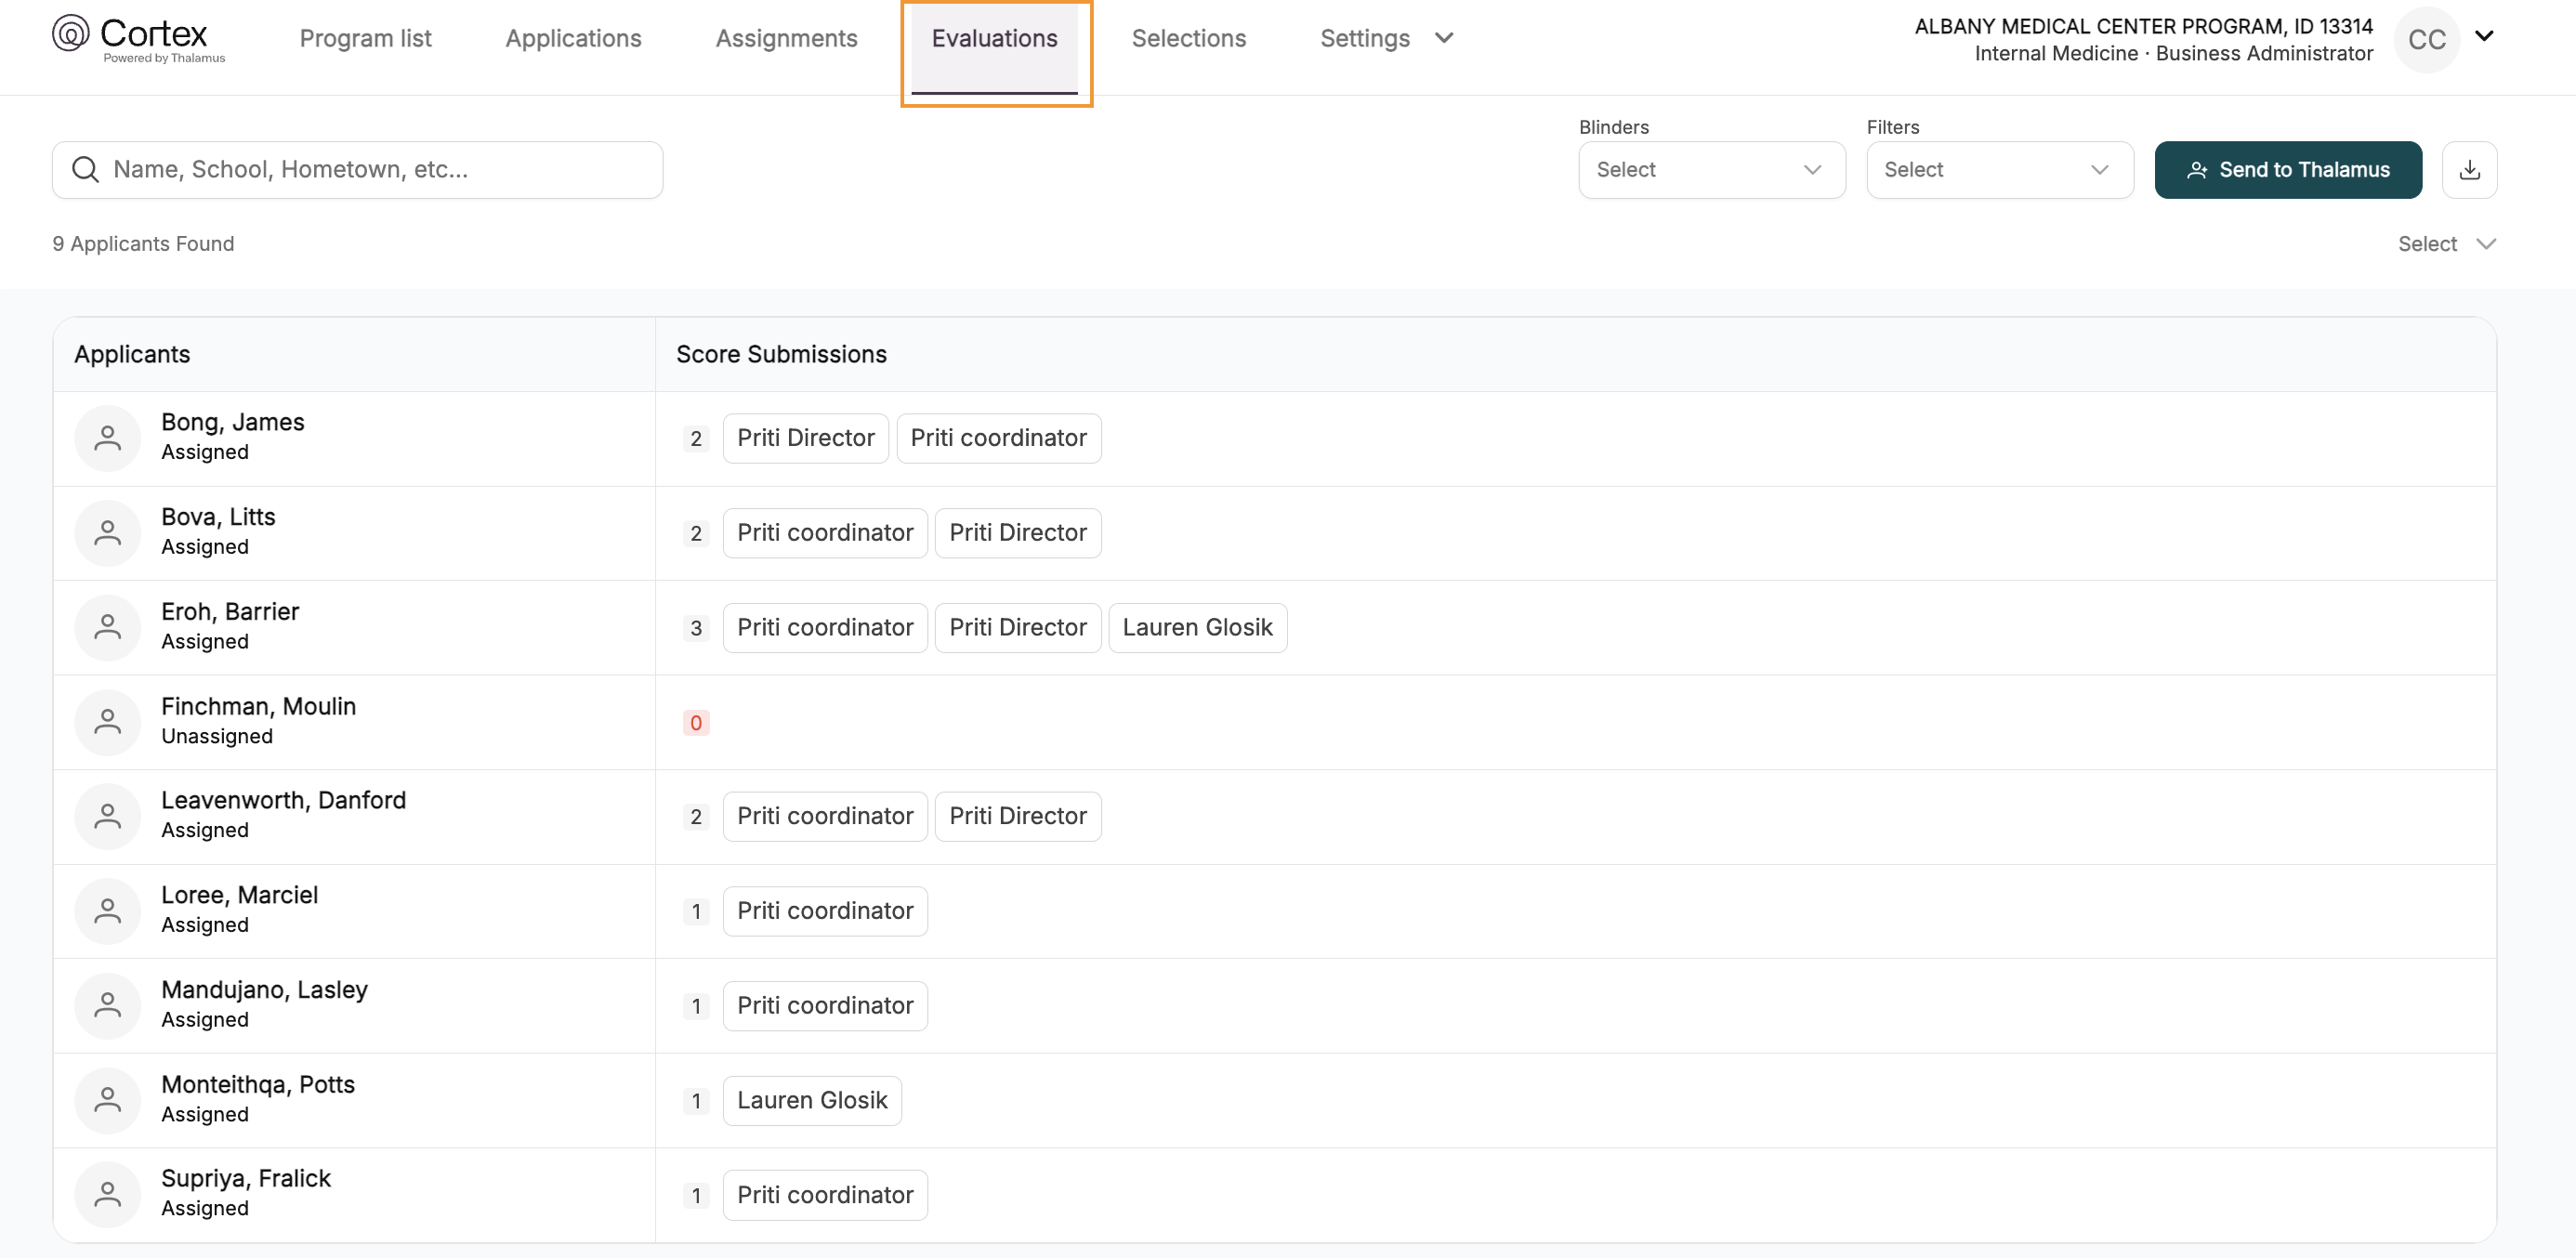
Task: Click the Score Submissions column header
Action: (x=781, y=354)
